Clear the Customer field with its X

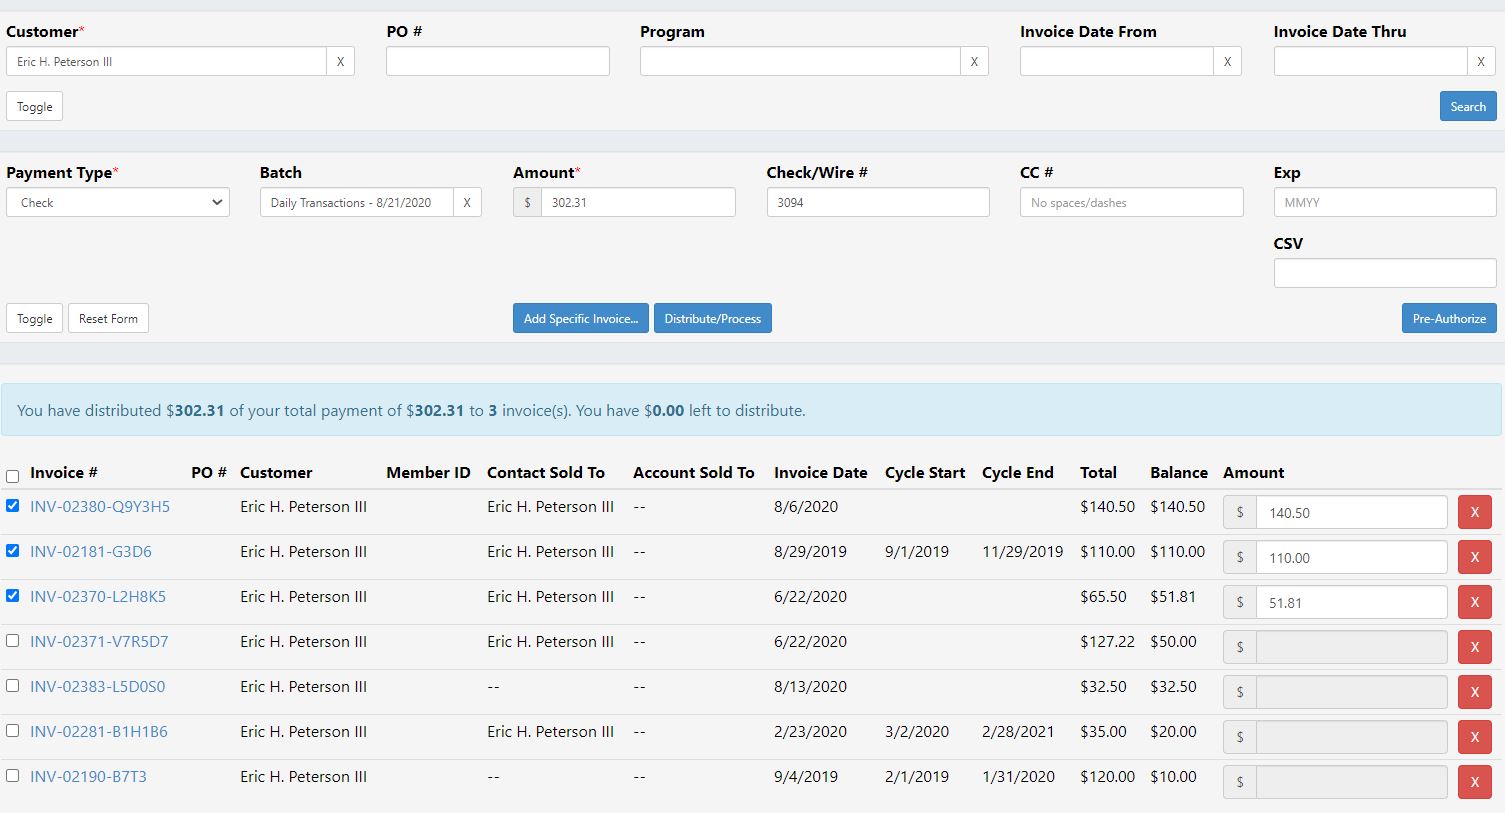[340, 61]
